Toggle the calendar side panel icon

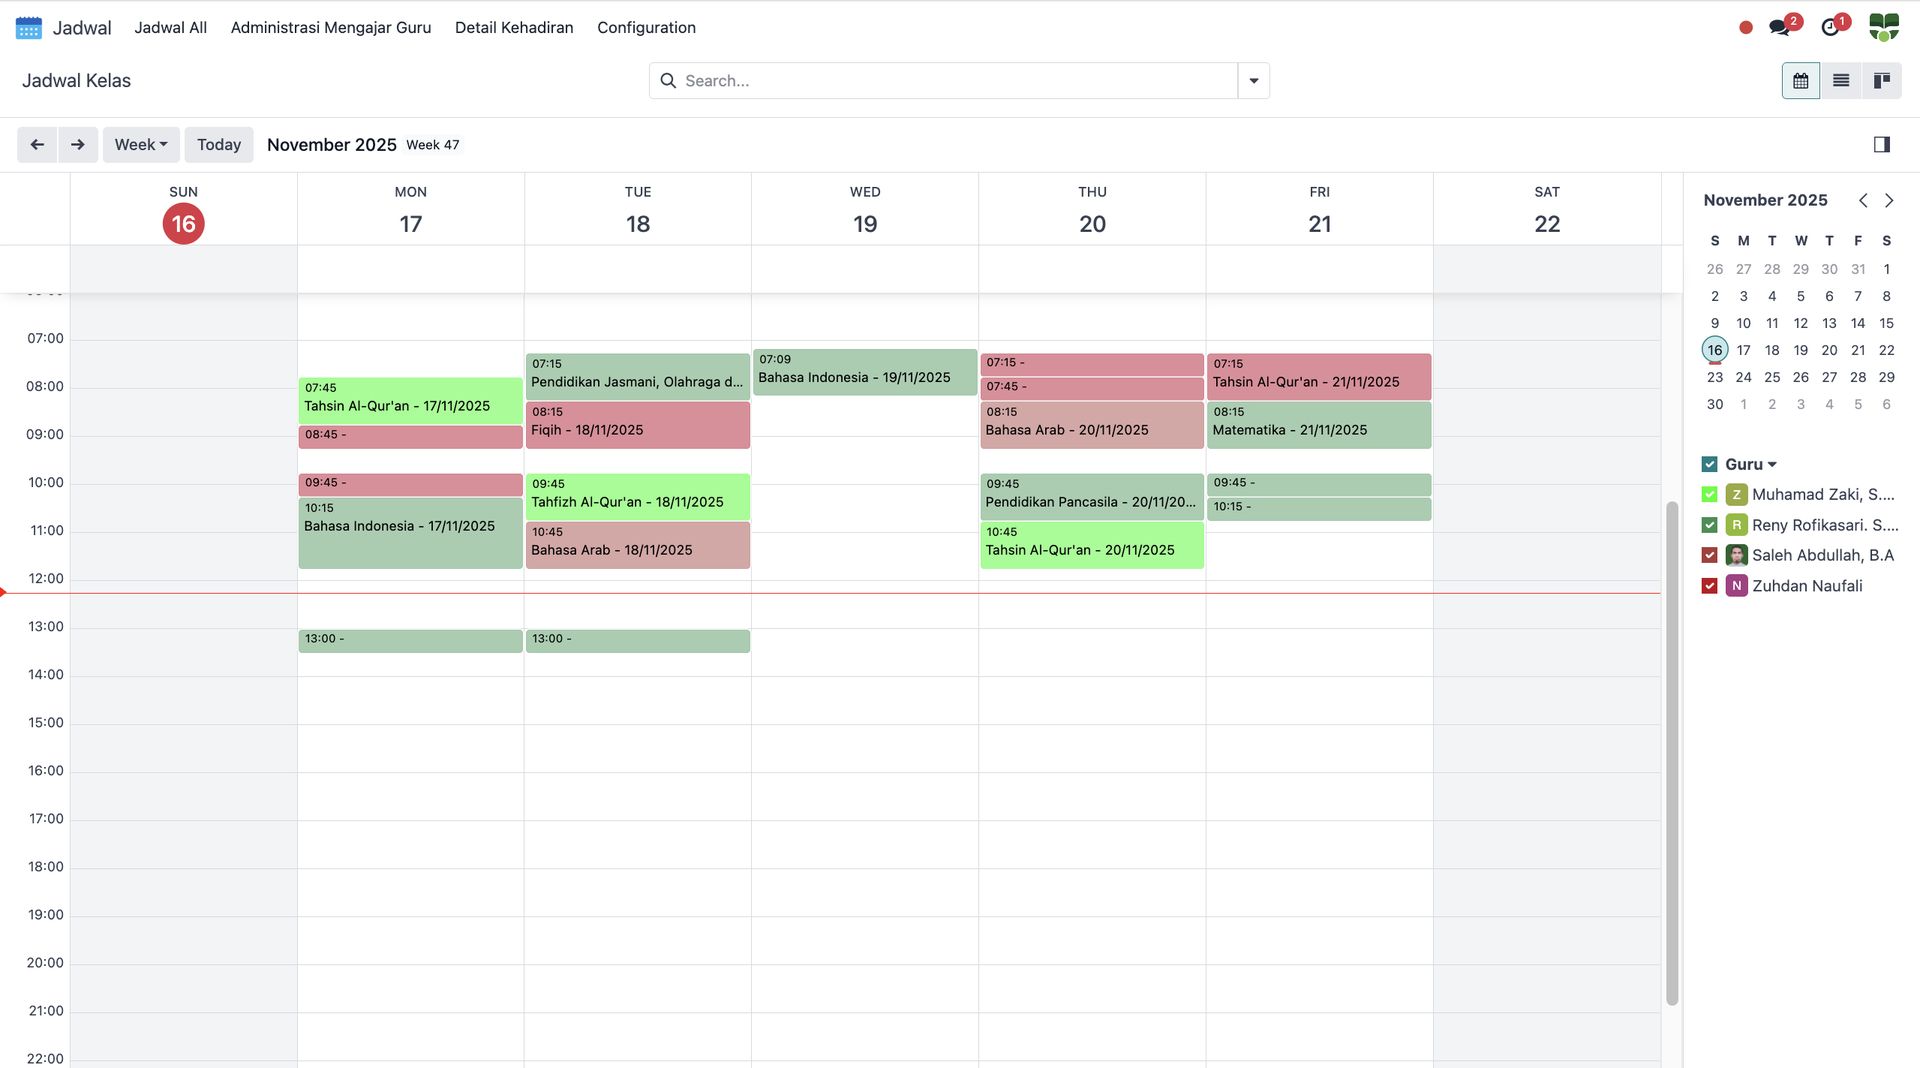[1881, 145]
